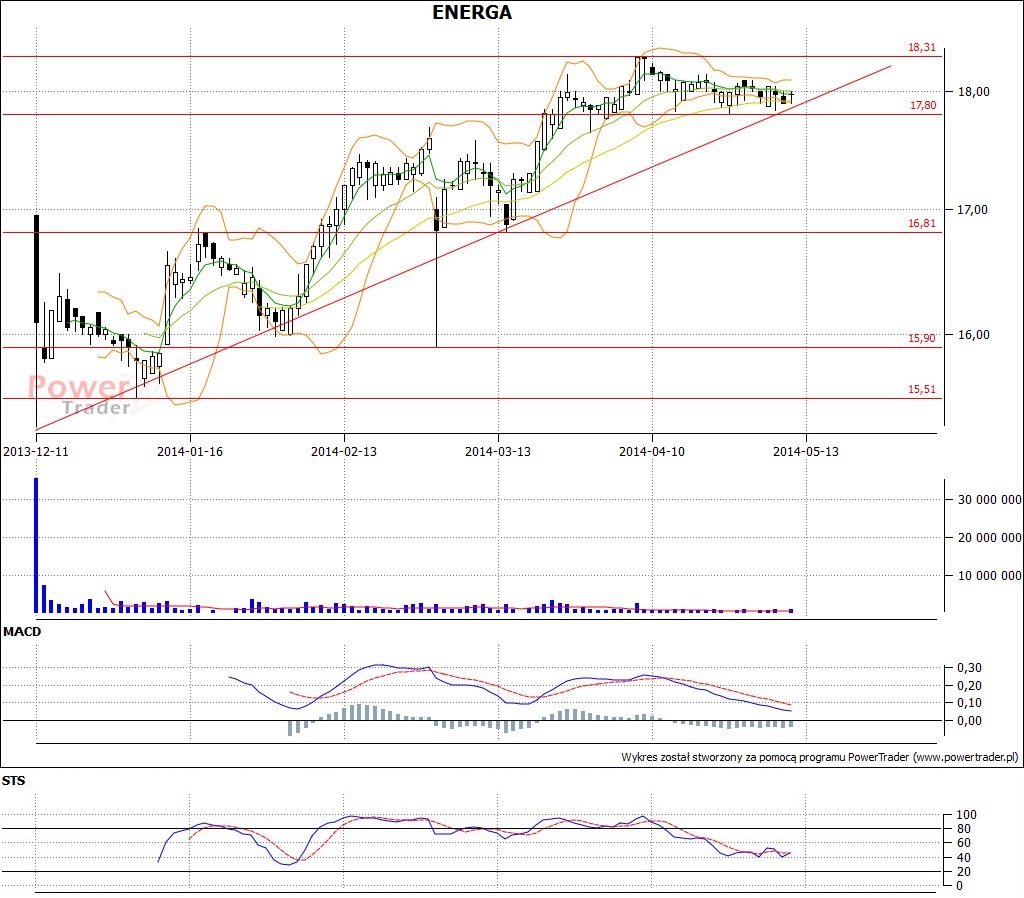1024x898 pixels.
Task: Select the 17,80 level label
Action: (923, 105)
